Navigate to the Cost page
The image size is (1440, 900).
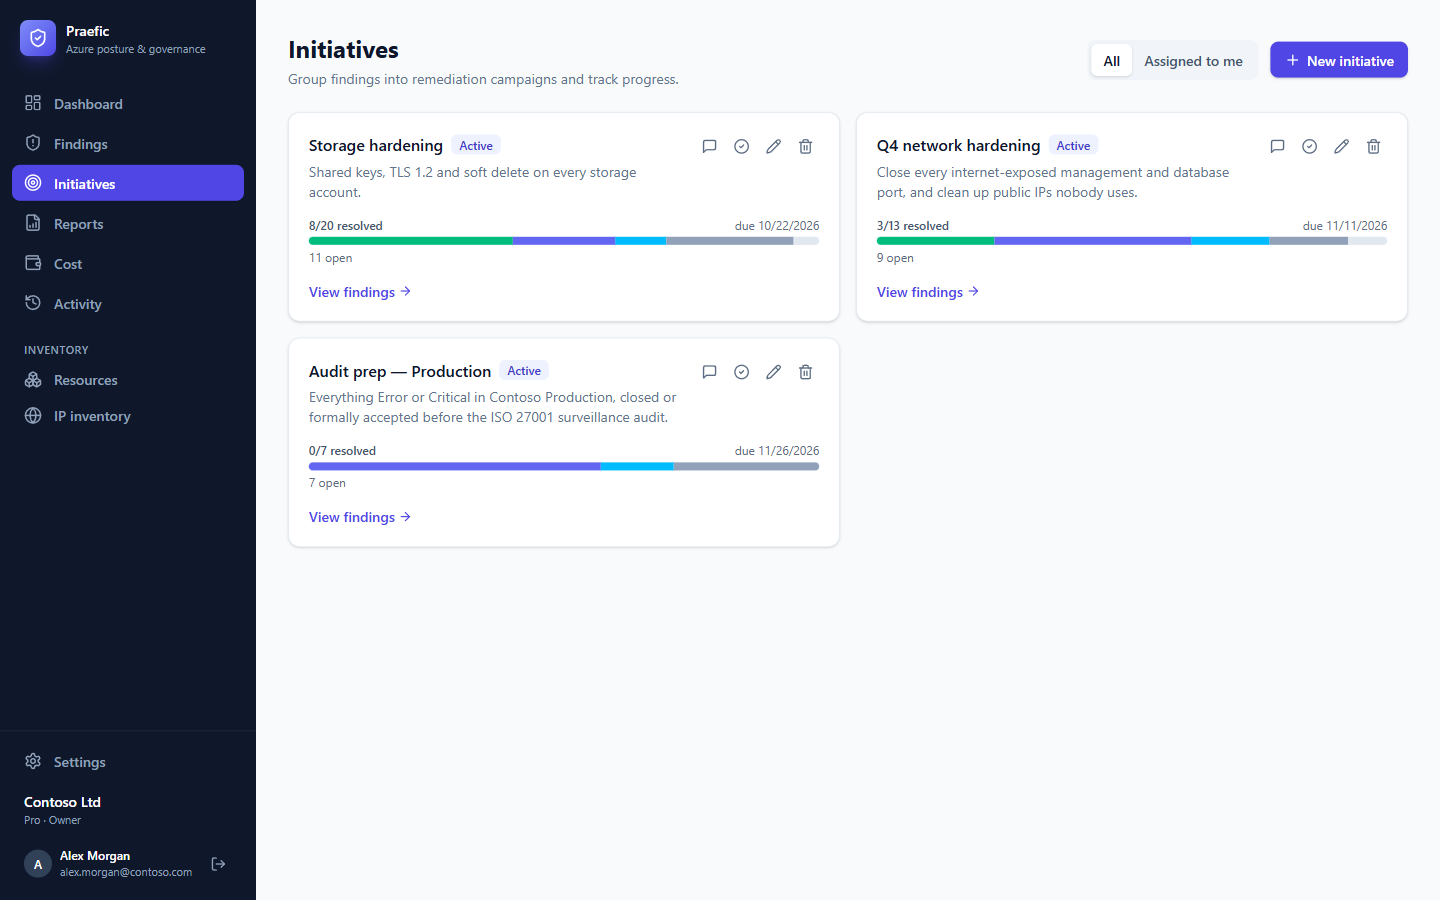(x=128, y=264)
